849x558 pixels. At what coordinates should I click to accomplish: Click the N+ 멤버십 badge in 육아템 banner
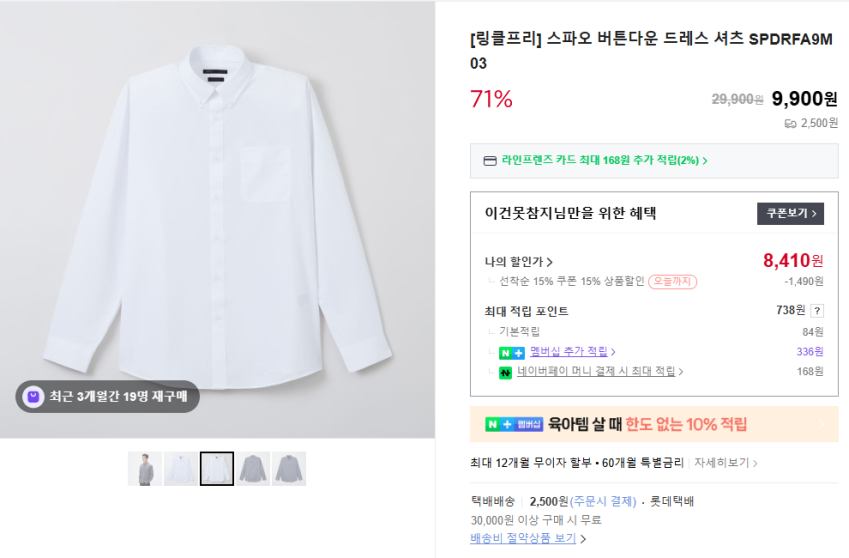[x=514, y=424]
